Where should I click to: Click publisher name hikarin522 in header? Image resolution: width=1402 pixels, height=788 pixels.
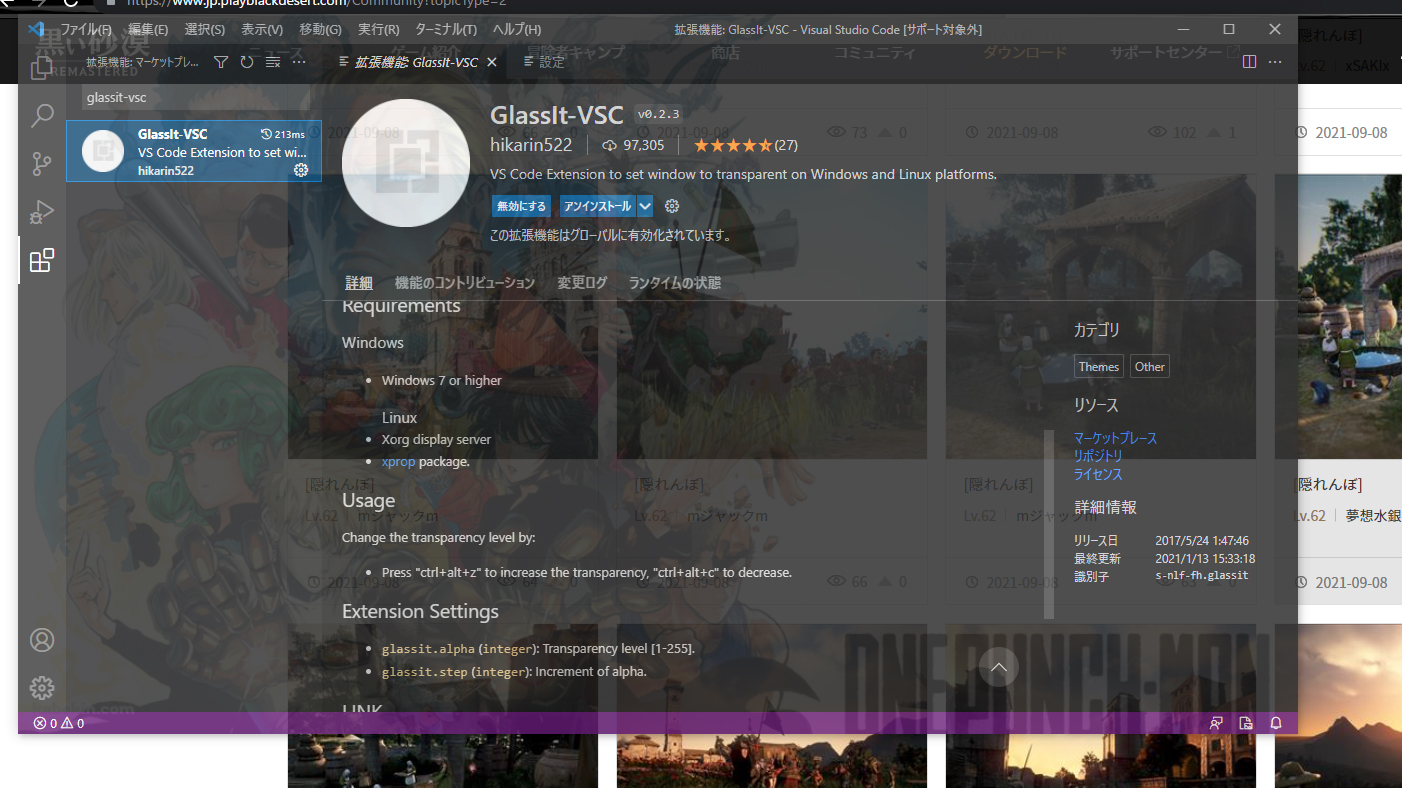coord(531,145)
